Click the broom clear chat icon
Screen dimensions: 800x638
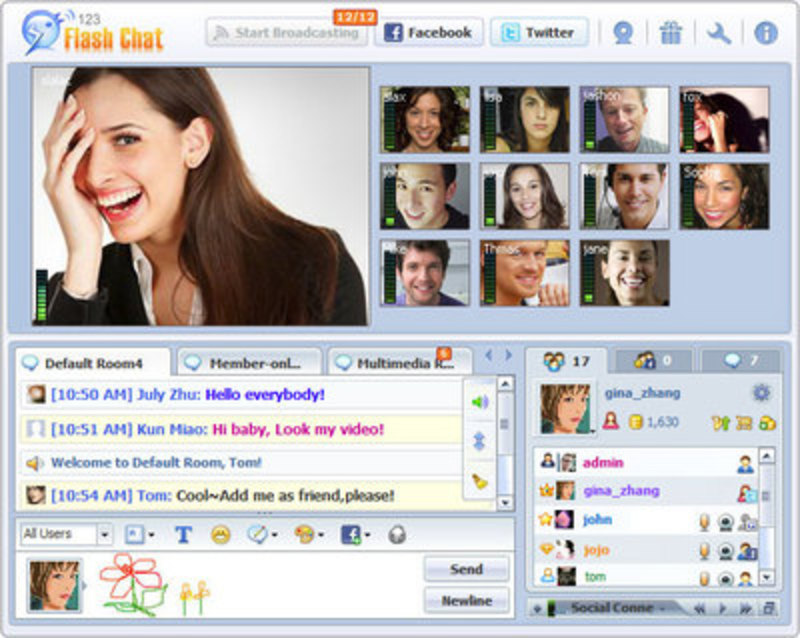480,482
